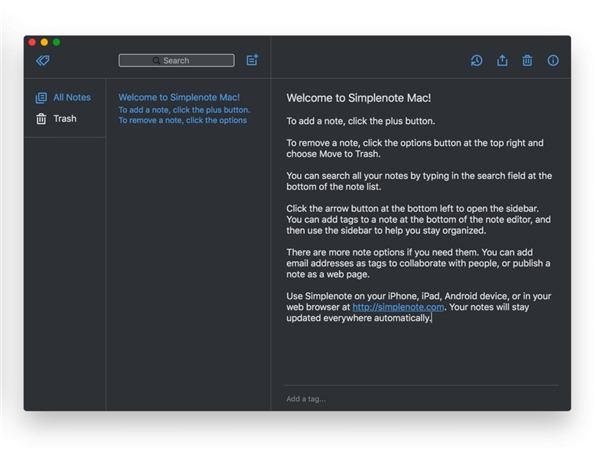
Task: Open note version history
Action: pyautogui.click(x=476, y=60)
